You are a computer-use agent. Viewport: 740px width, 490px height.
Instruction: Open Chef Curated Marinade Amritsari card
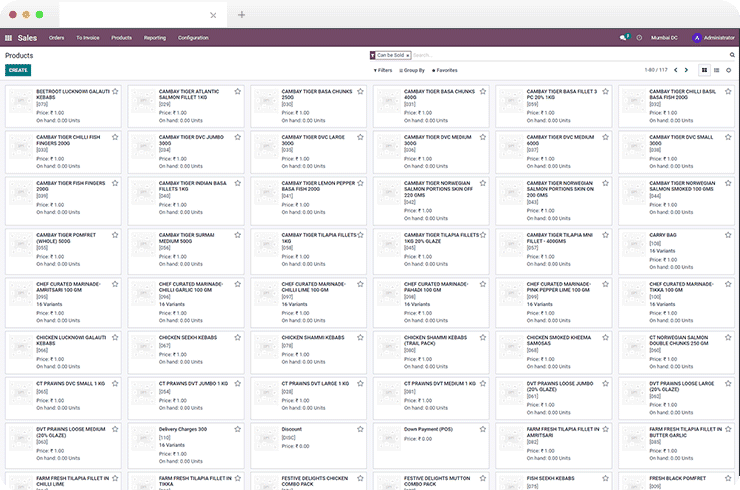coord(63,303)
